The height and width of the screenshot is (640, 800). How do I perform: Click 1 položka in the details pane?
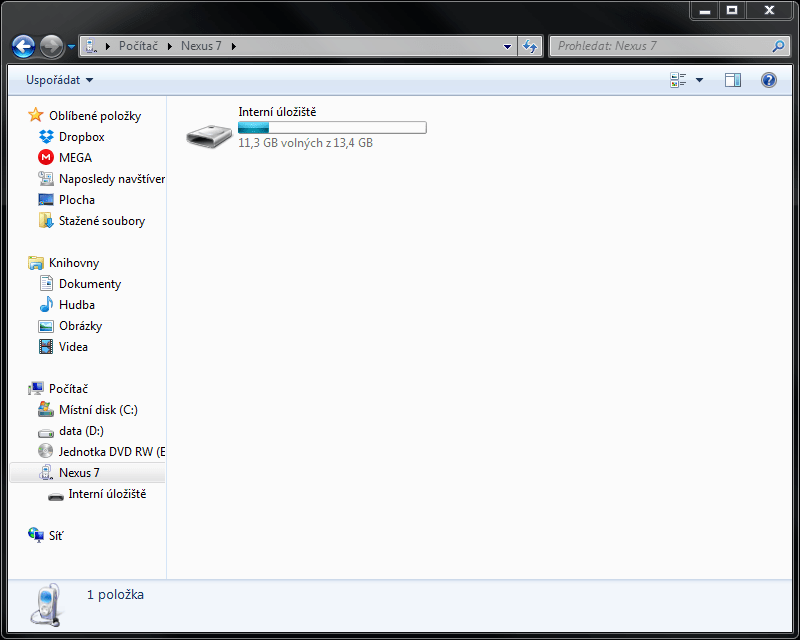point(115,595)
